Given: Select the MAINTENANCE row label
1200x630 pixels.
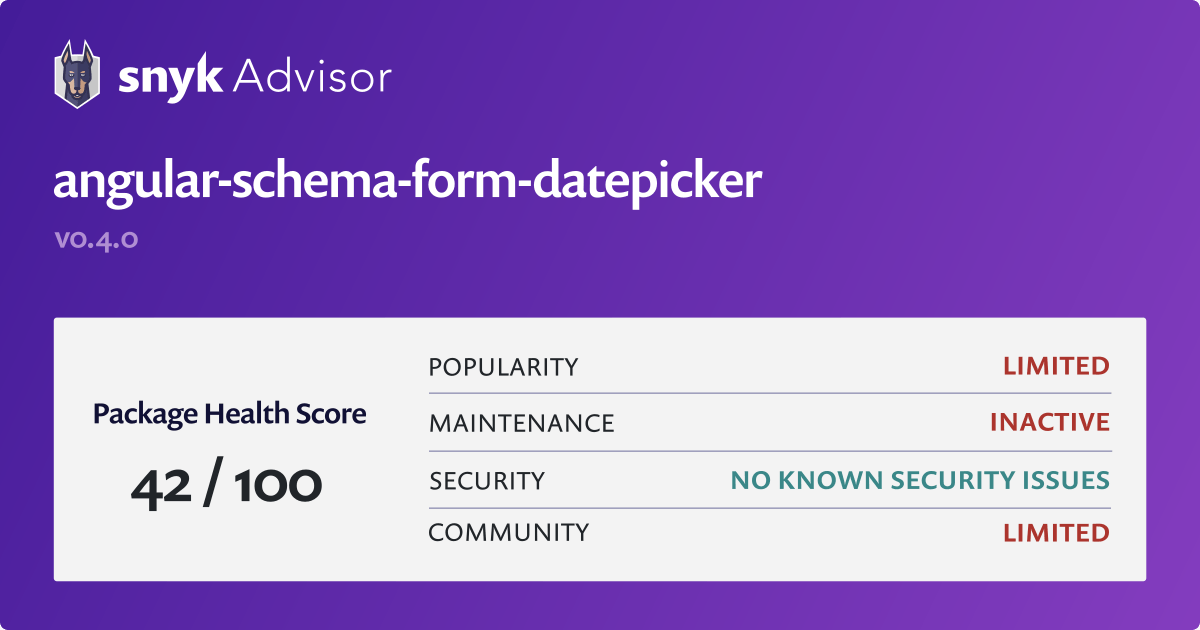Looking at the screenshot, I should point(521,423).
